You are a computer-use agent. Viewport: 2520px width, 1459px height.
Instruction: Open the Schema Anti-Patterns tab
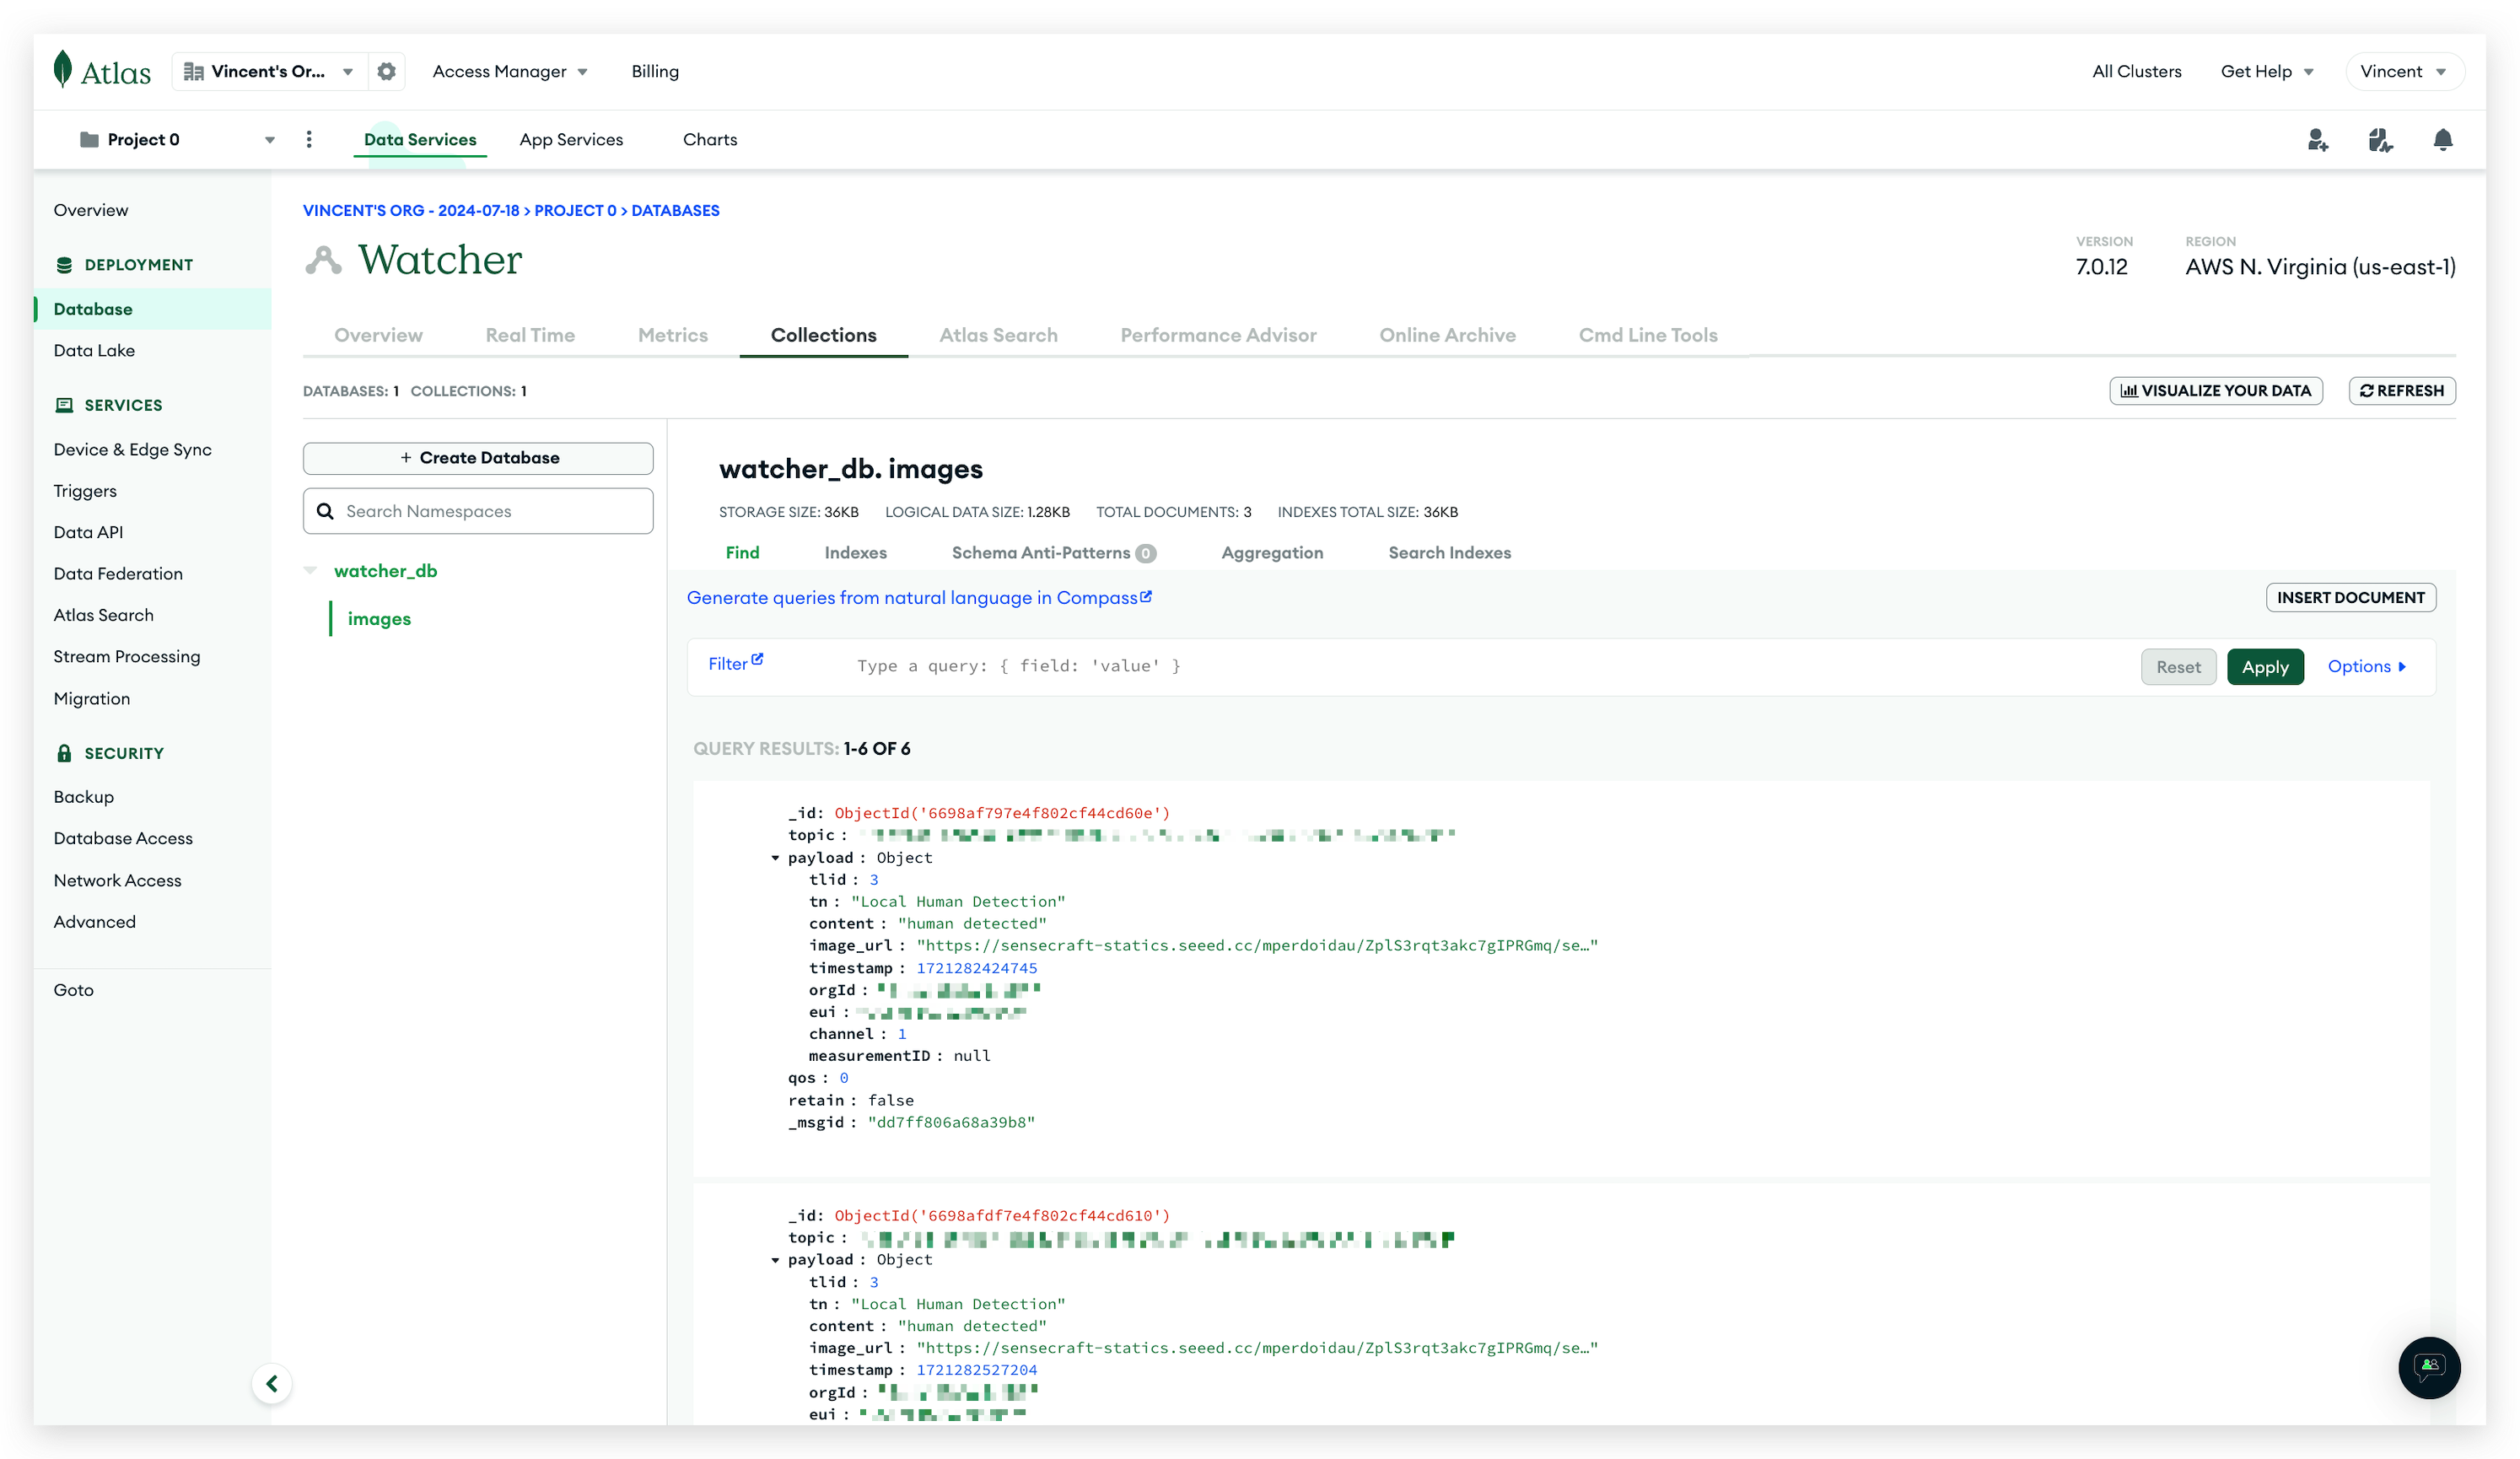tap(1053, 552)
